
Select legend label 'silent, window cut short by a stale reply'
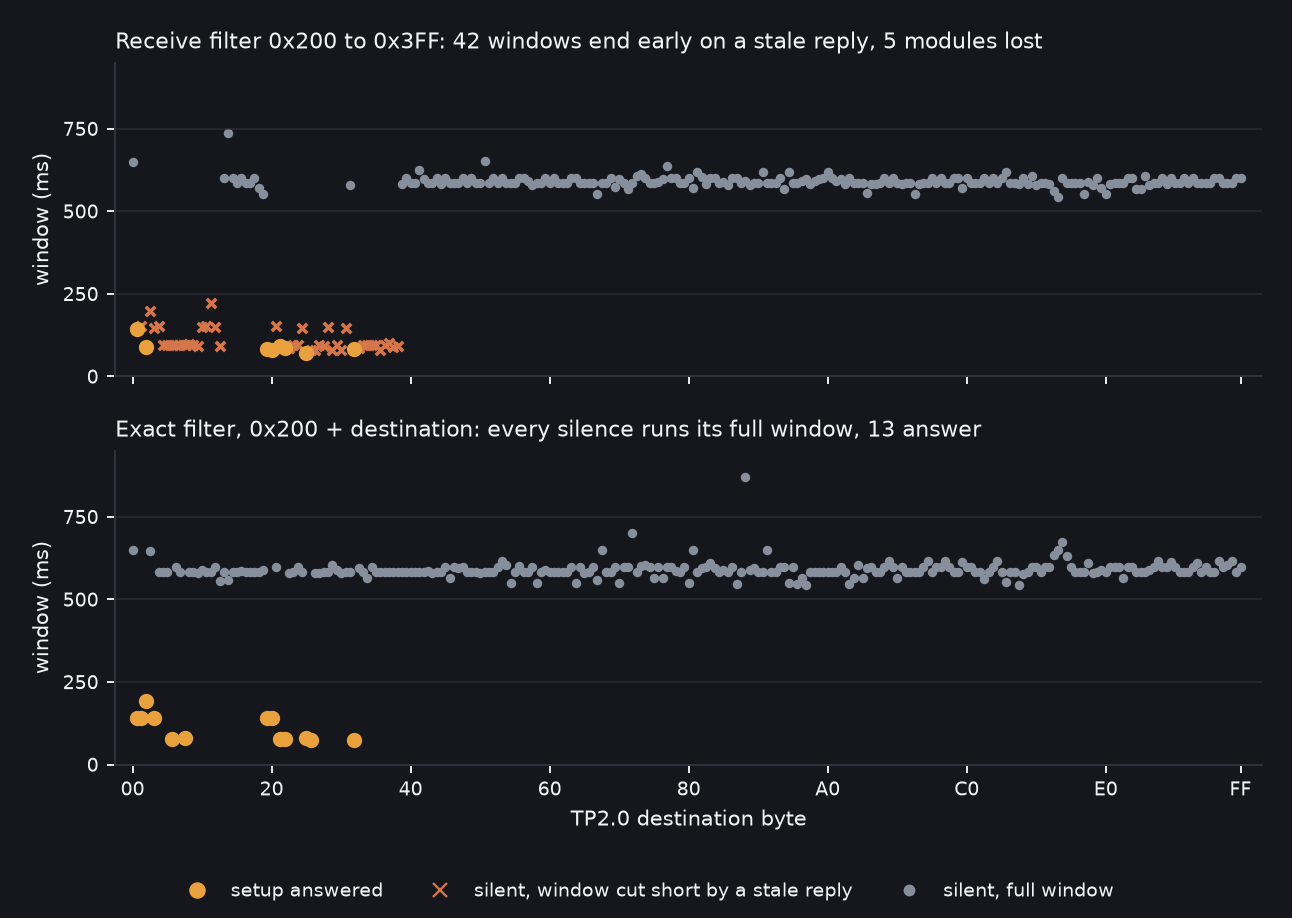(x=663, y=890)
